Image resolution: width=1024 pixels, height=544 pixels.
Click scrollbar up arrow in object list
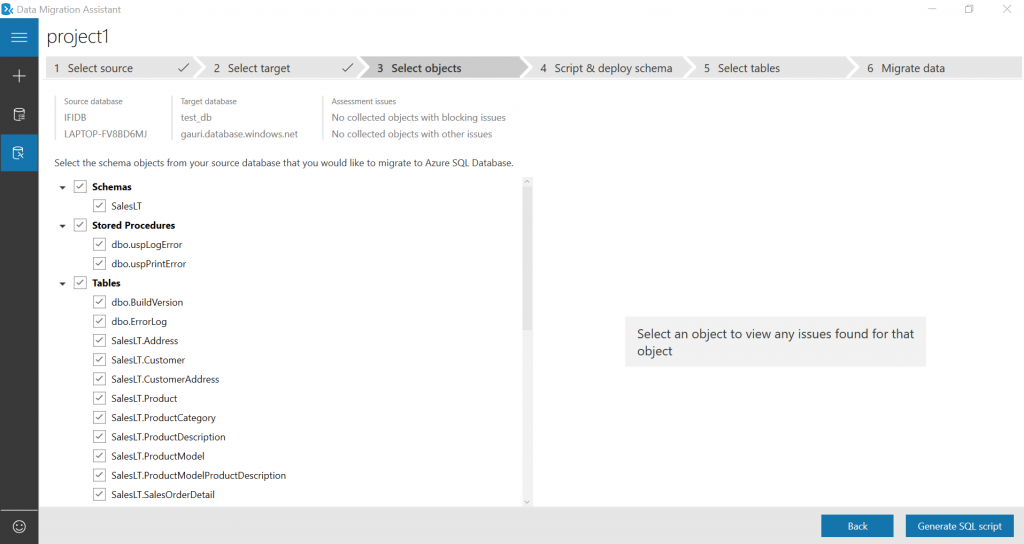(528, 182)
